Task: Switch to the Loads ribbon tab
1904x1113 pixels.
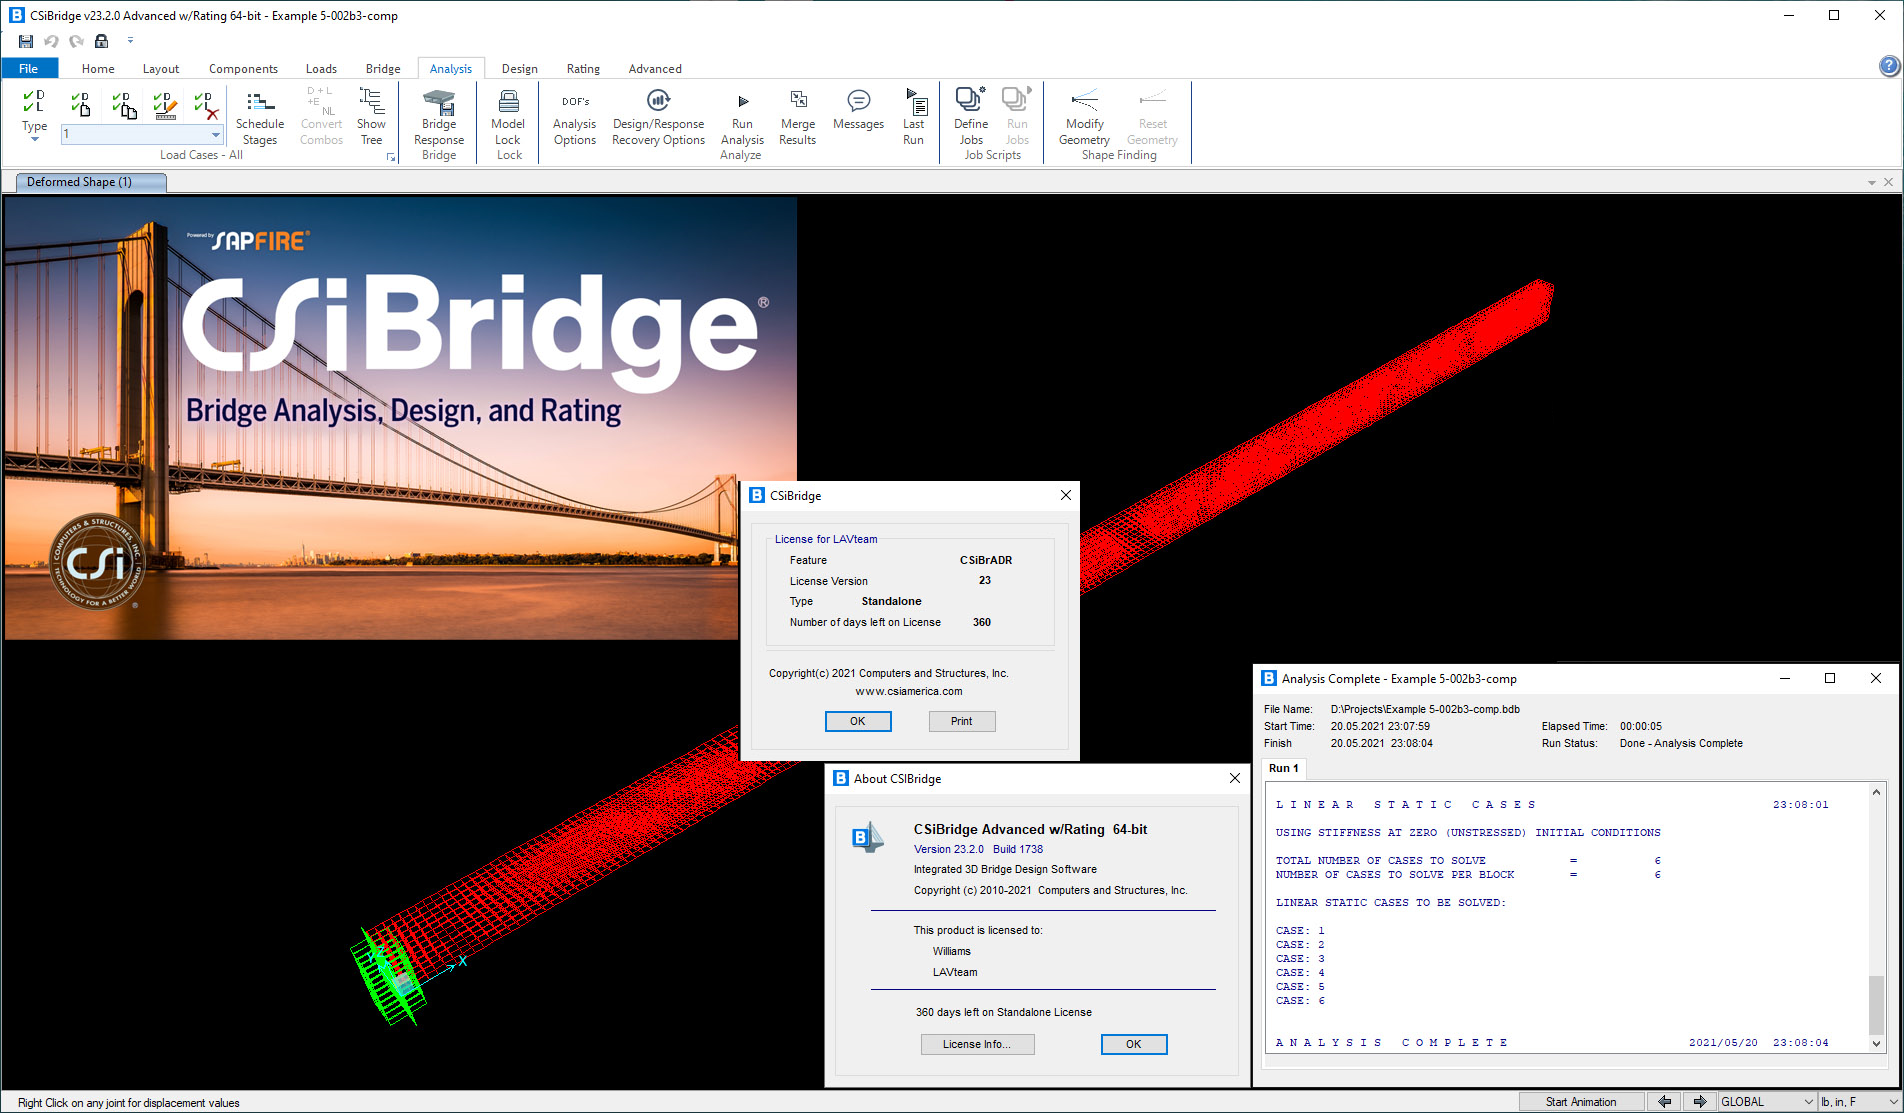Action: pos(321,68)
